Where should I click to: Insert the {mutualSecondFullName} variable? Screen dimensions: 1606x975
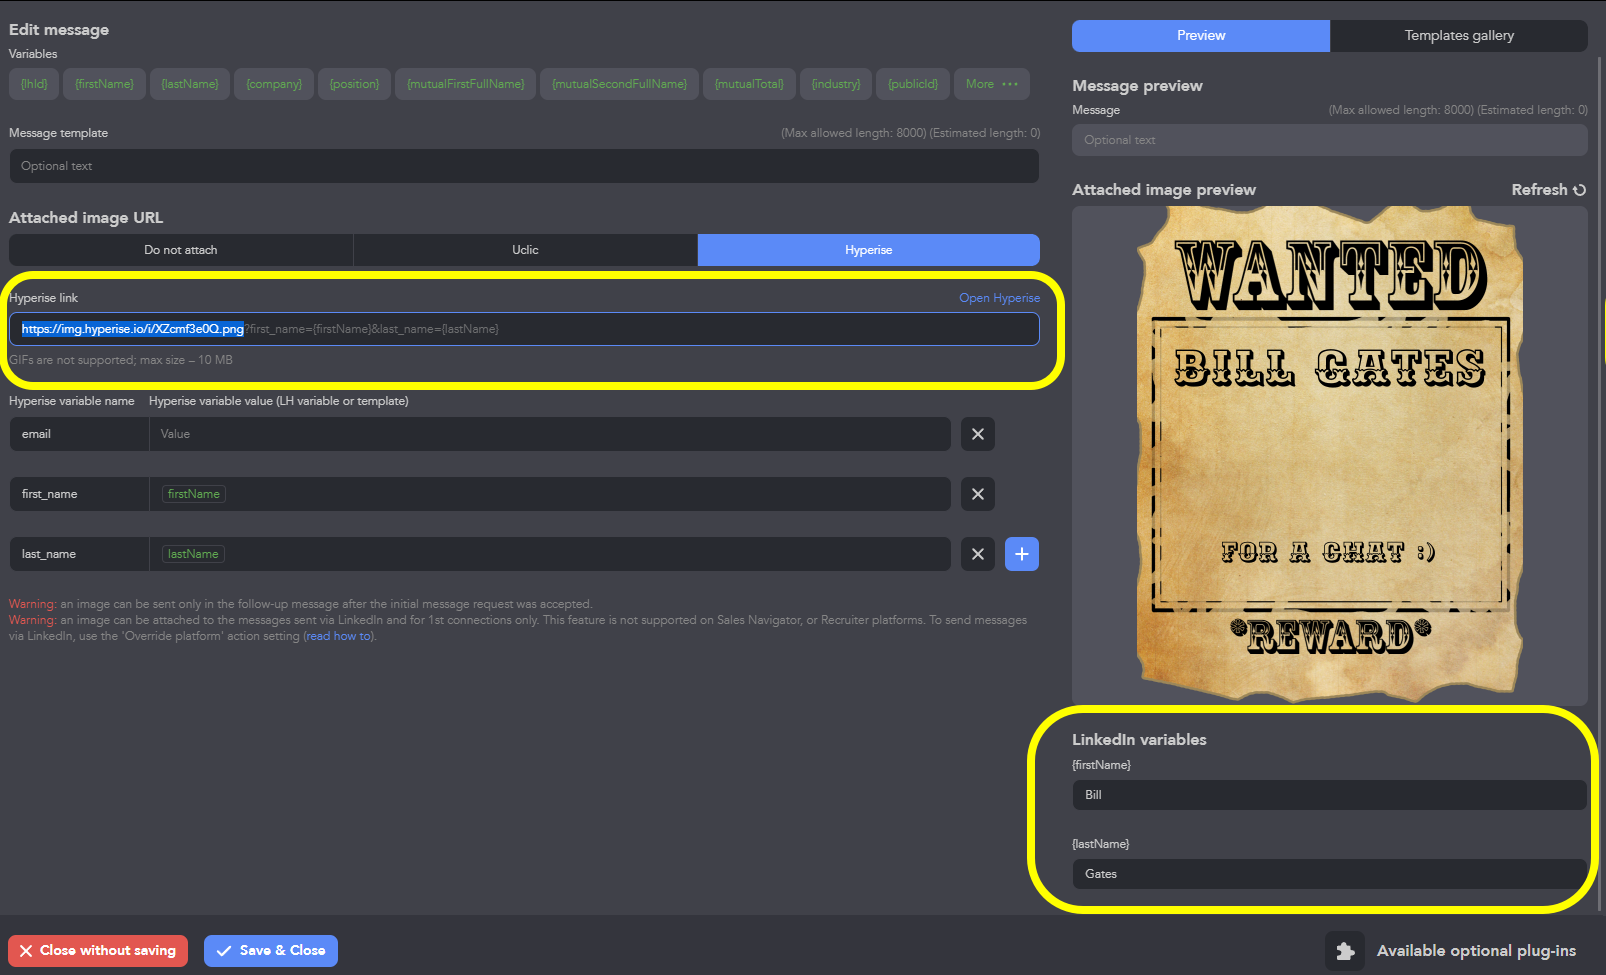(619, 84)
